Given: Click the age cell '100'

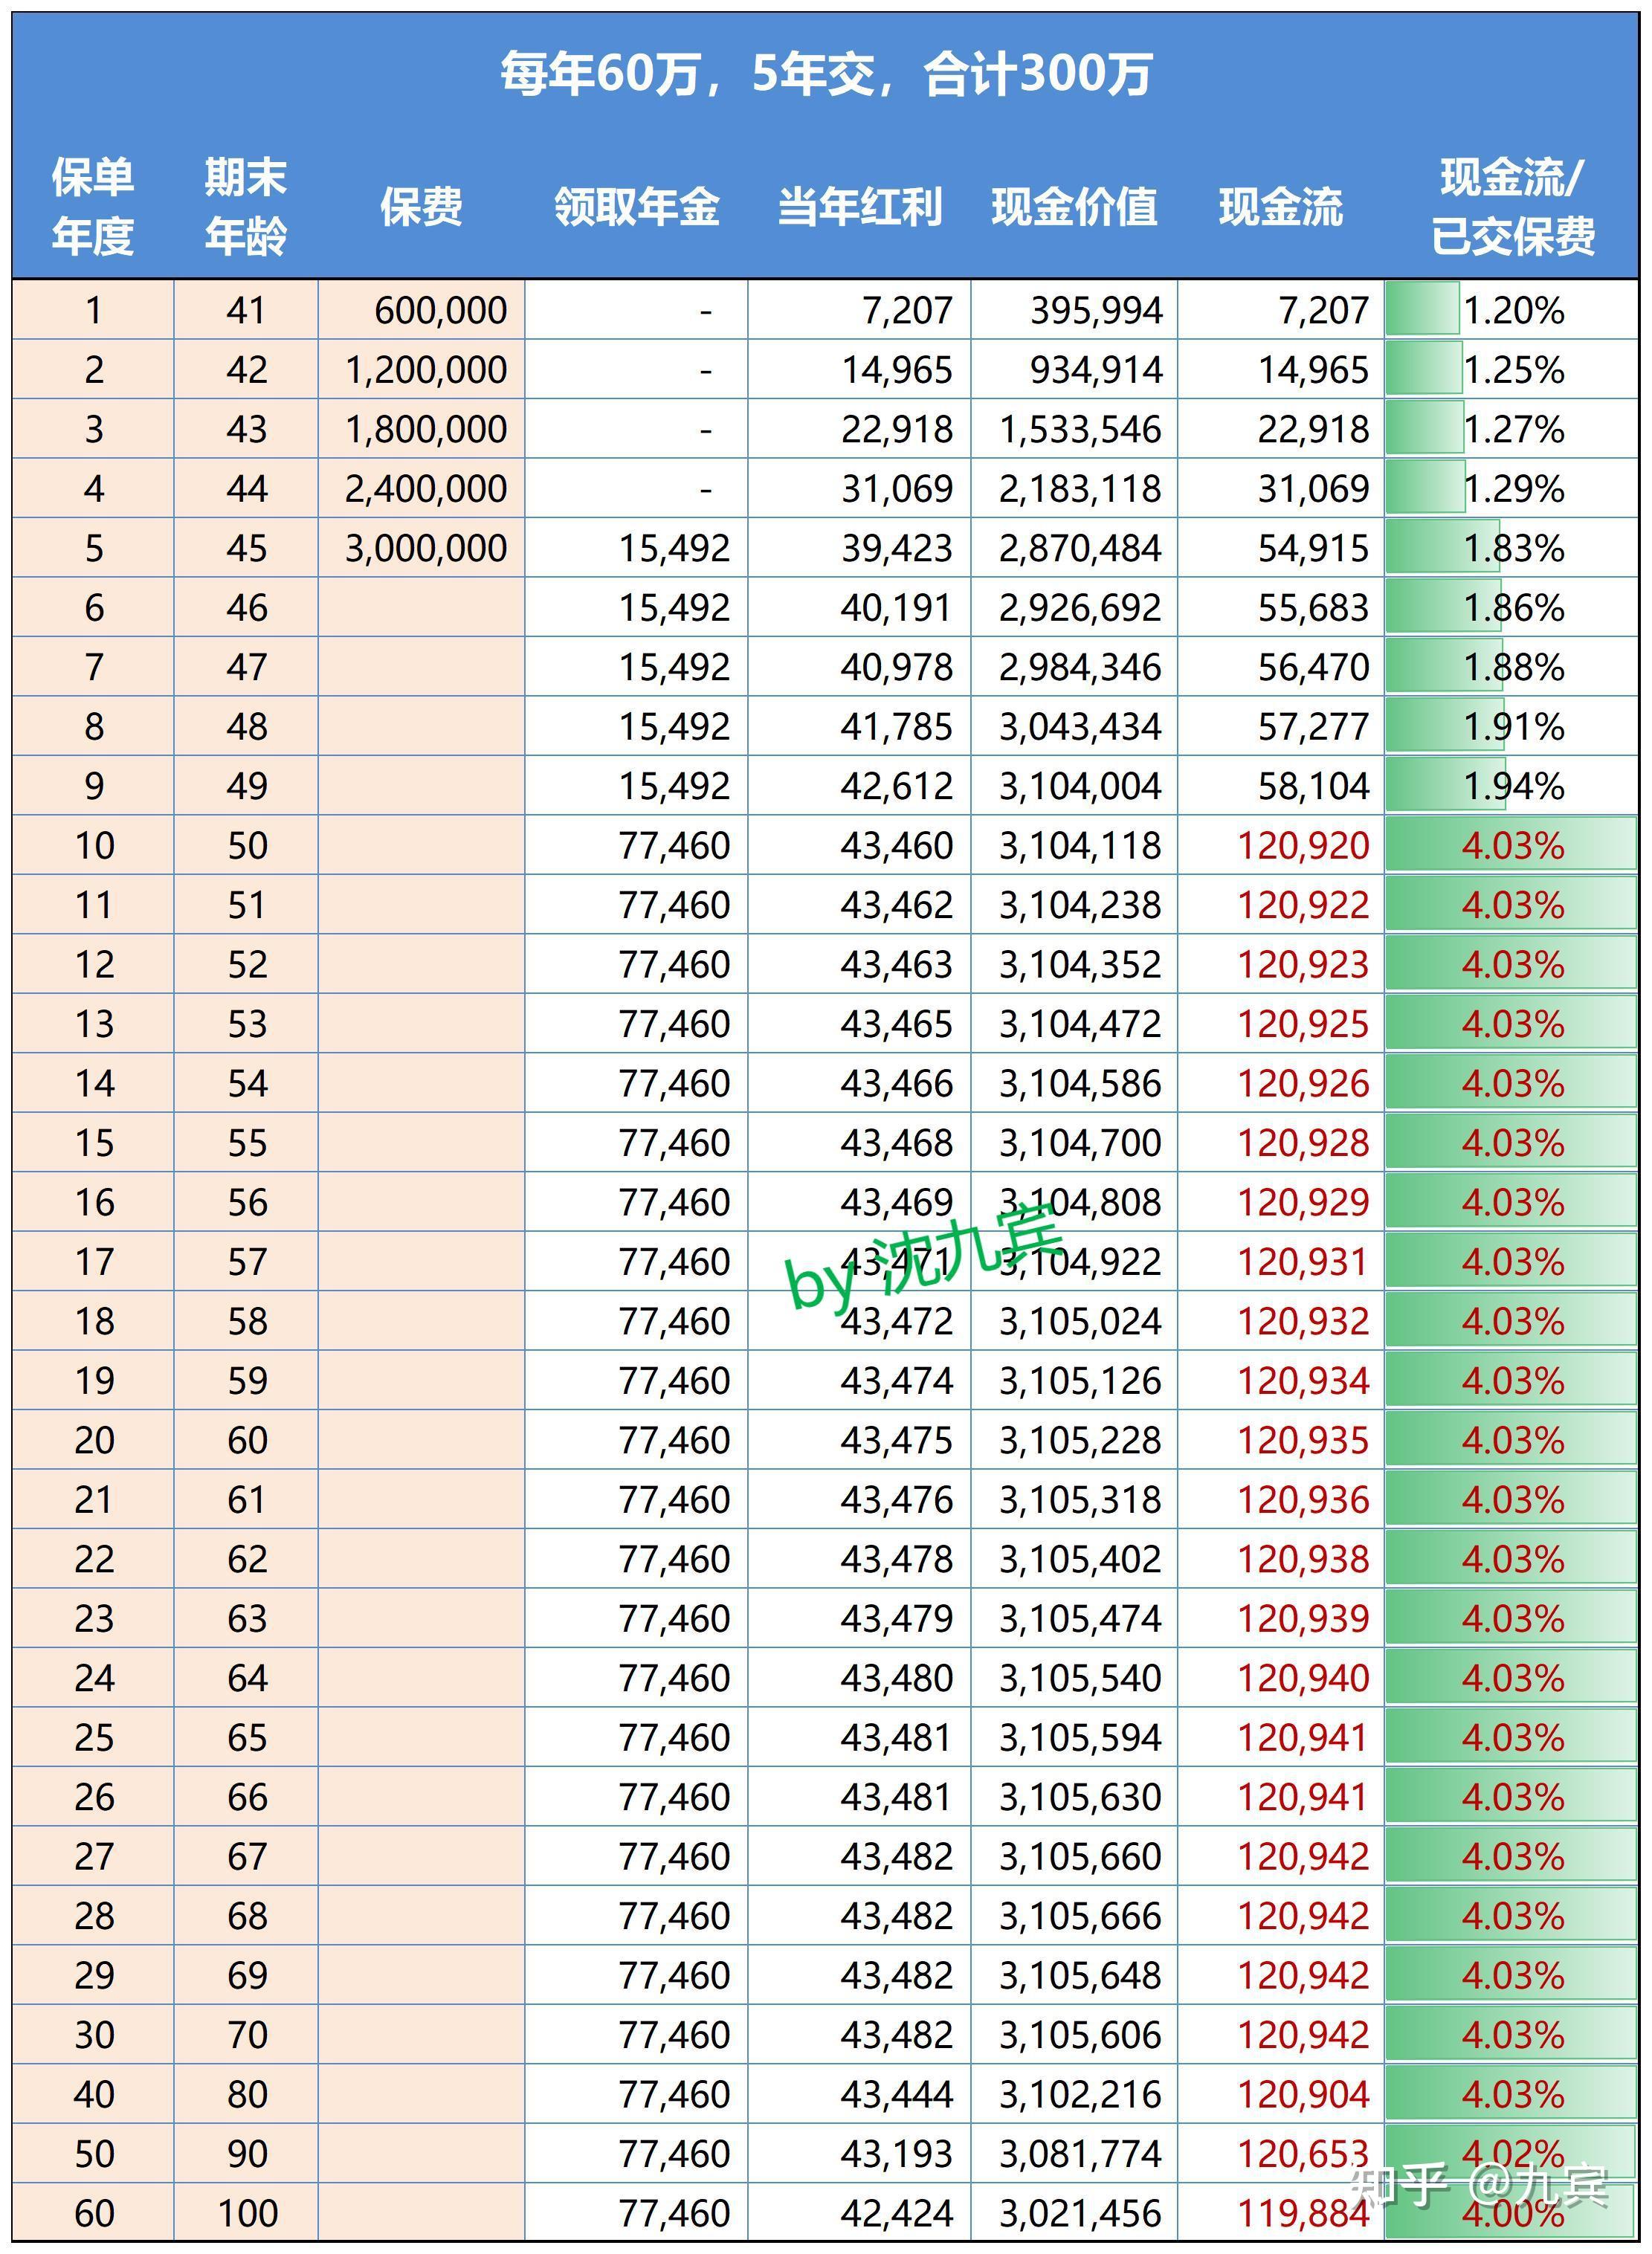Looking at the screenshot, I should pos(247,2214).
